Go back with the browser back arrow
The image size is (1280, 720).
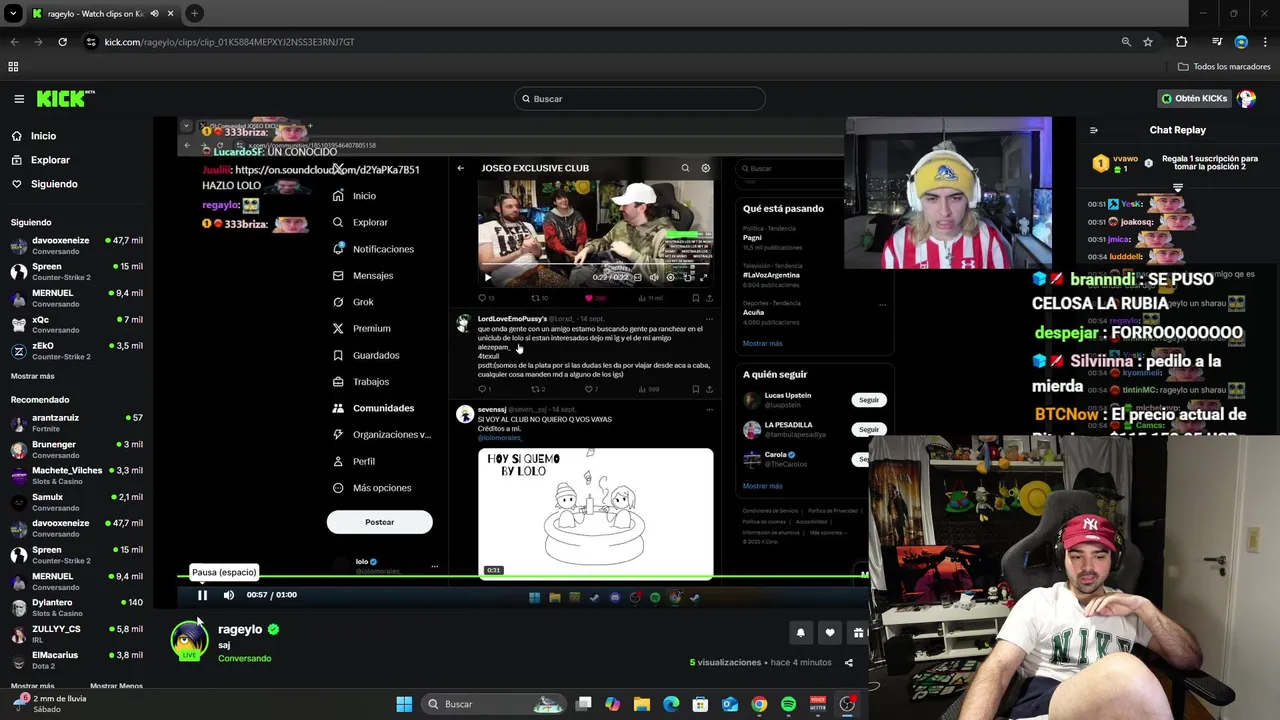(x=14, y=42)
